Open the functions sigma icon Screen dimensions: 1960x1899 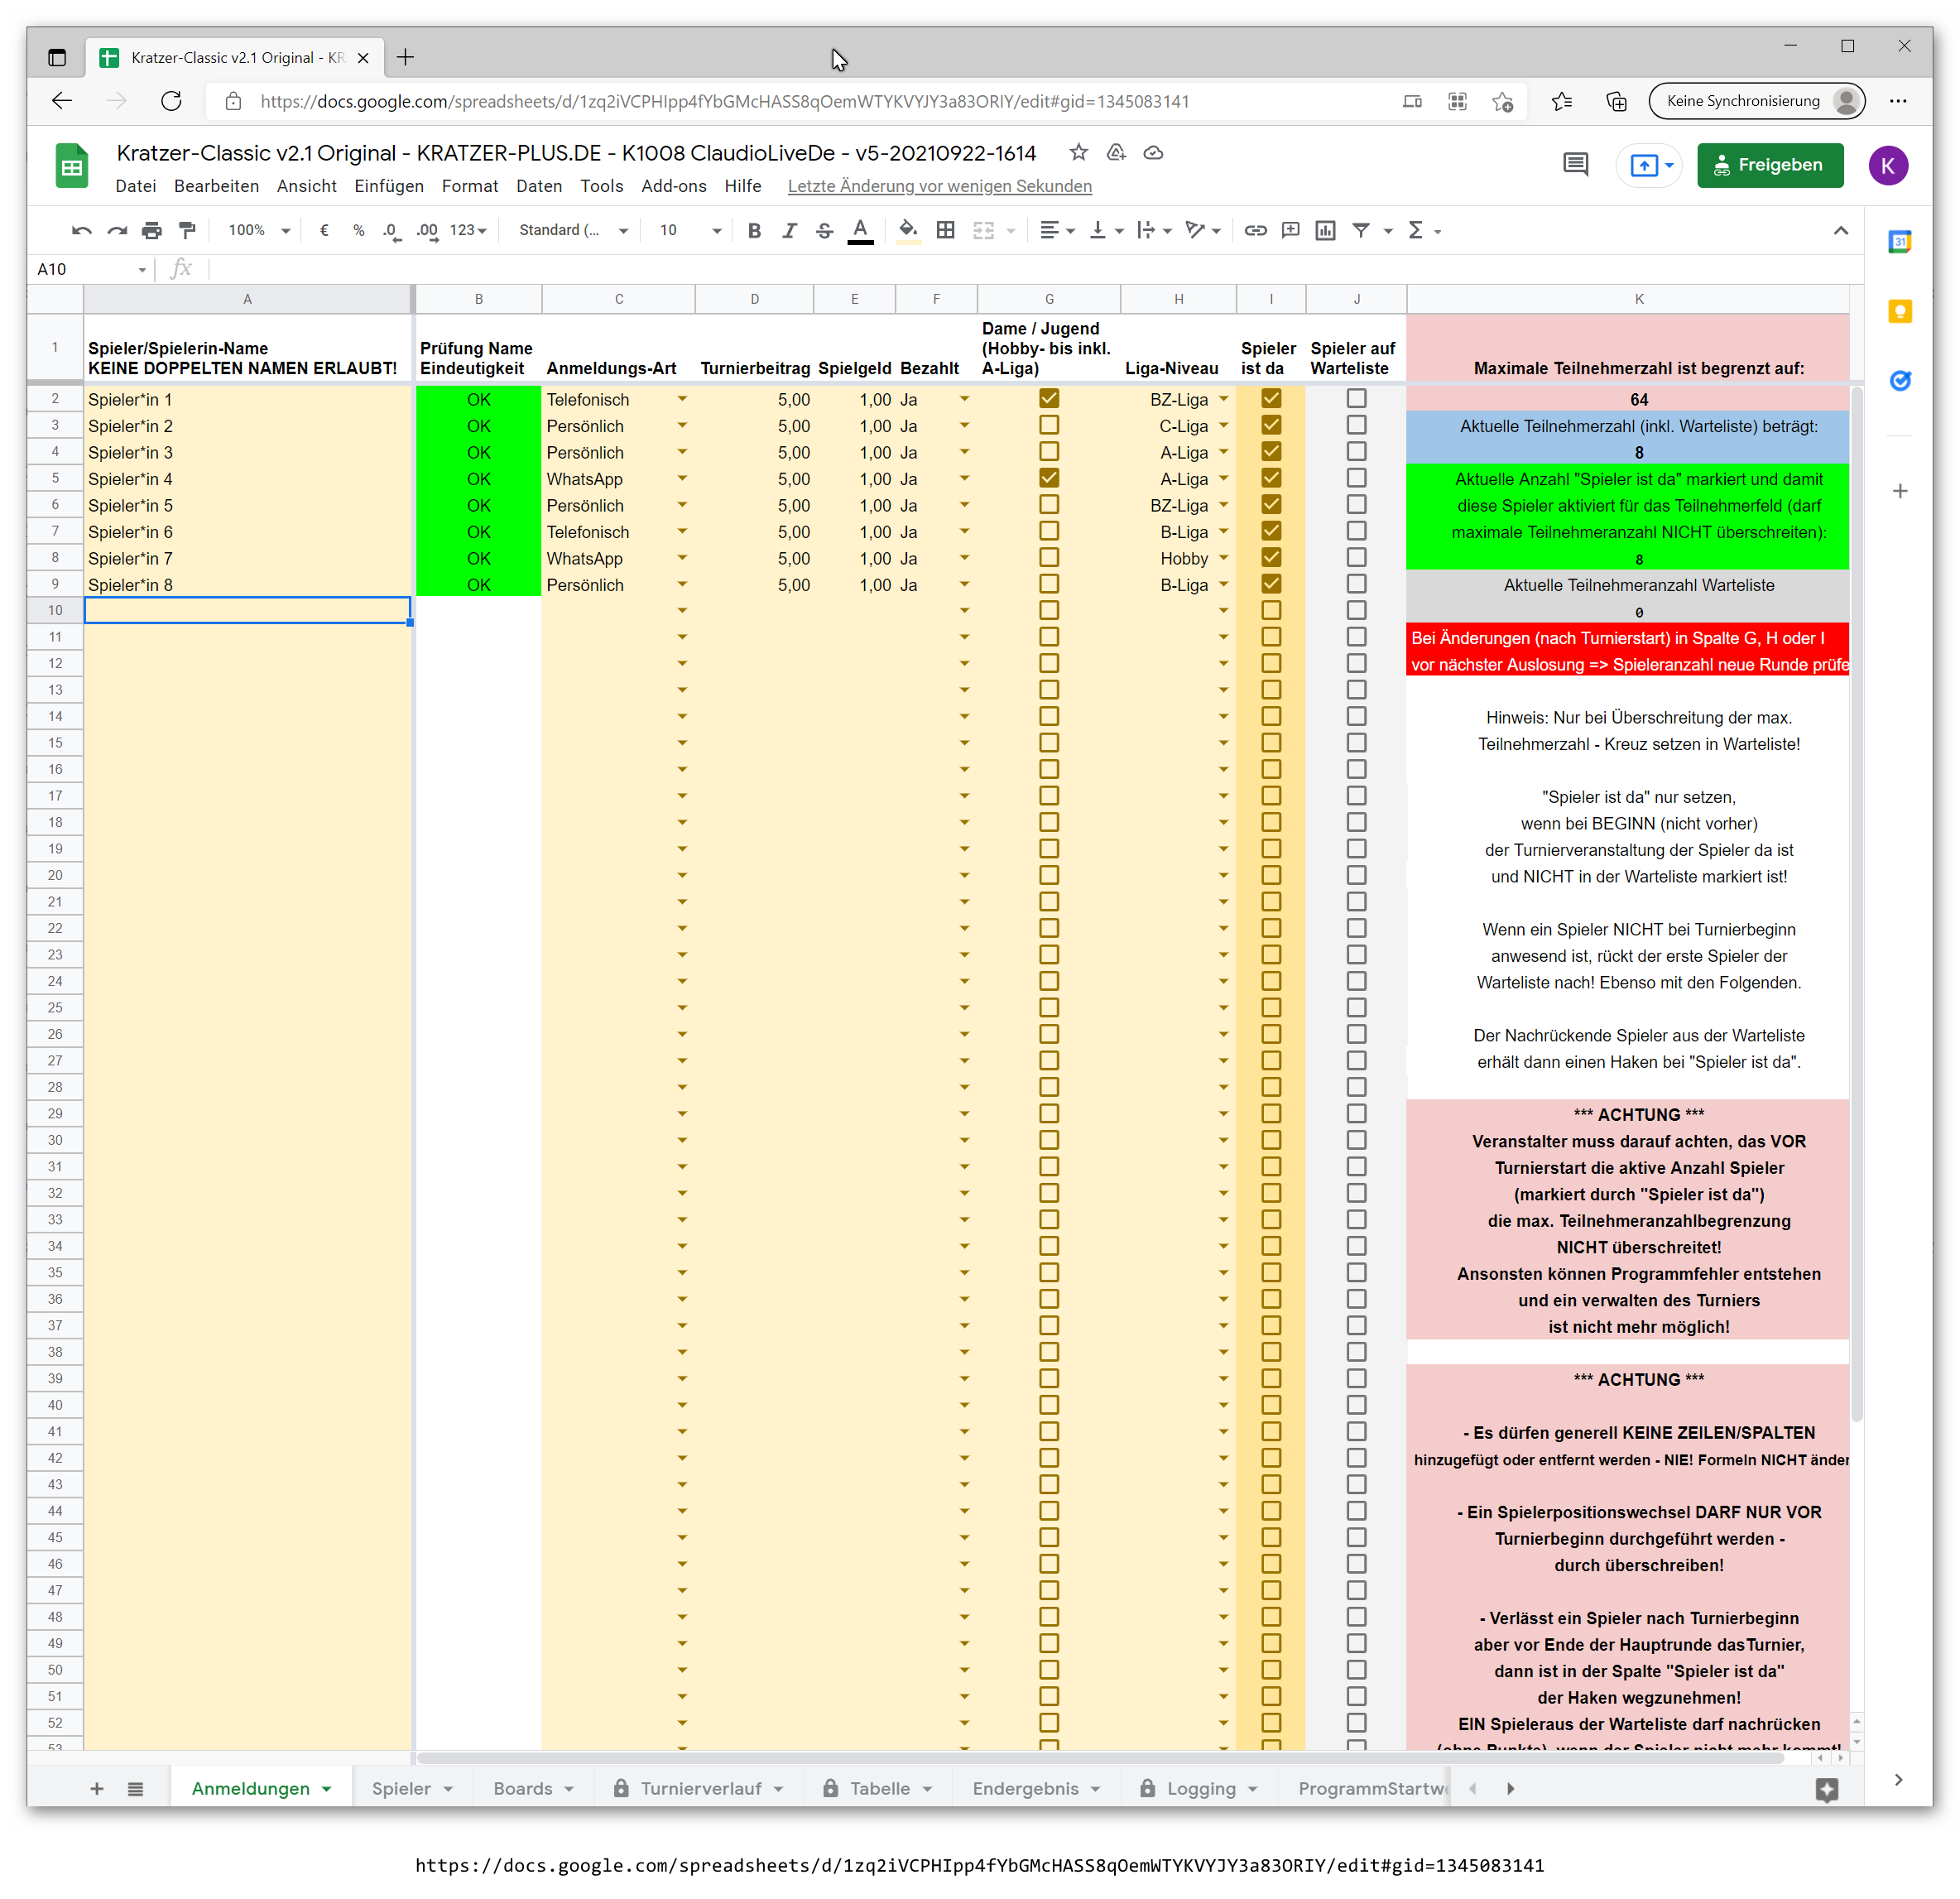point(1415,230)
